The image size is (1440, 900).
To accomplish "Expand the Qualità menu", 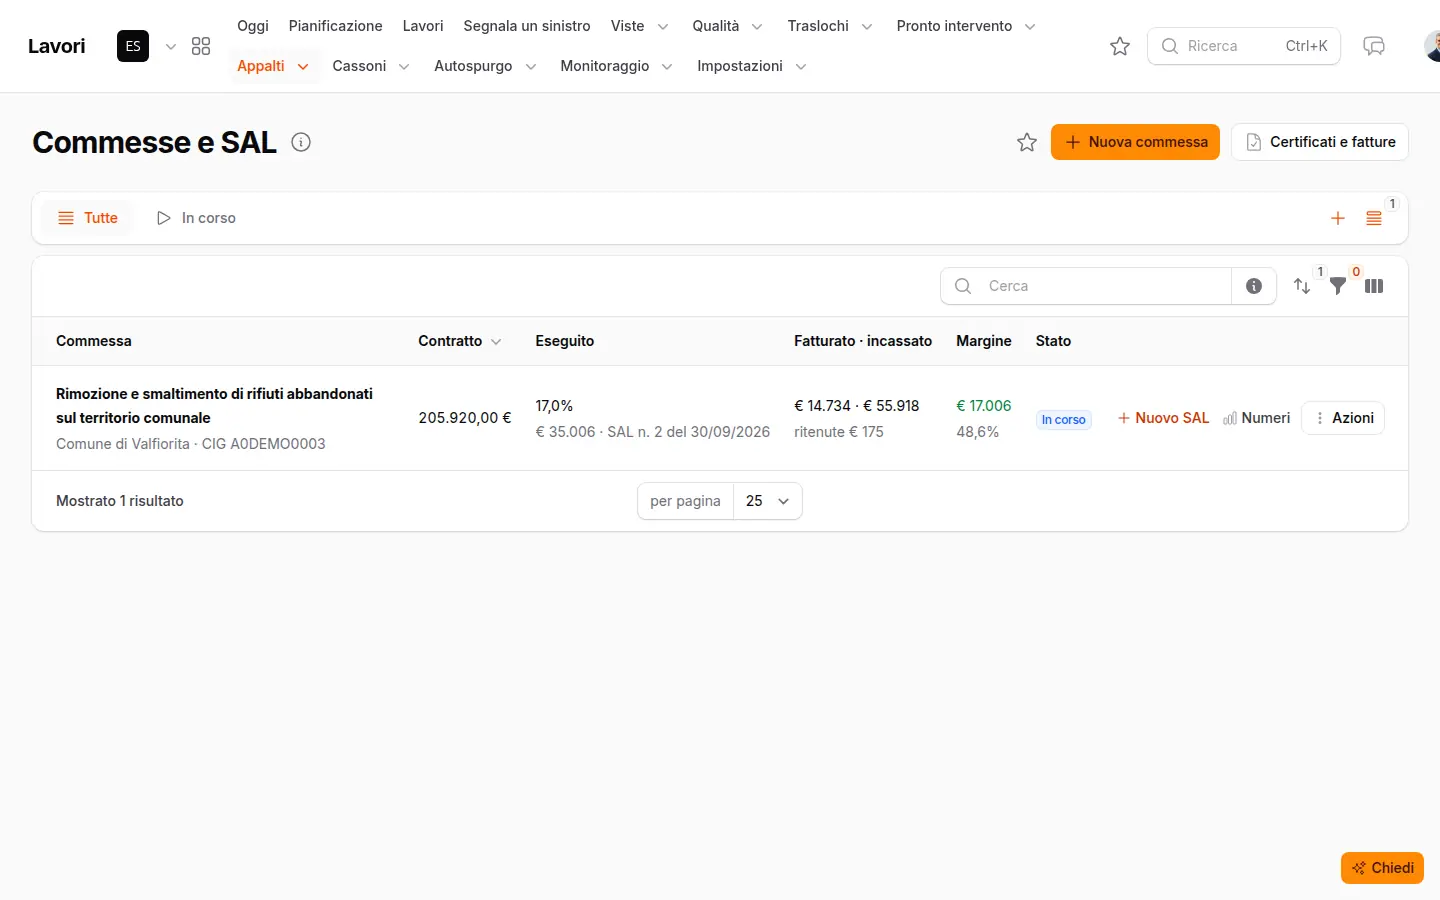I will pyautogui.click(x=728, y=26).
